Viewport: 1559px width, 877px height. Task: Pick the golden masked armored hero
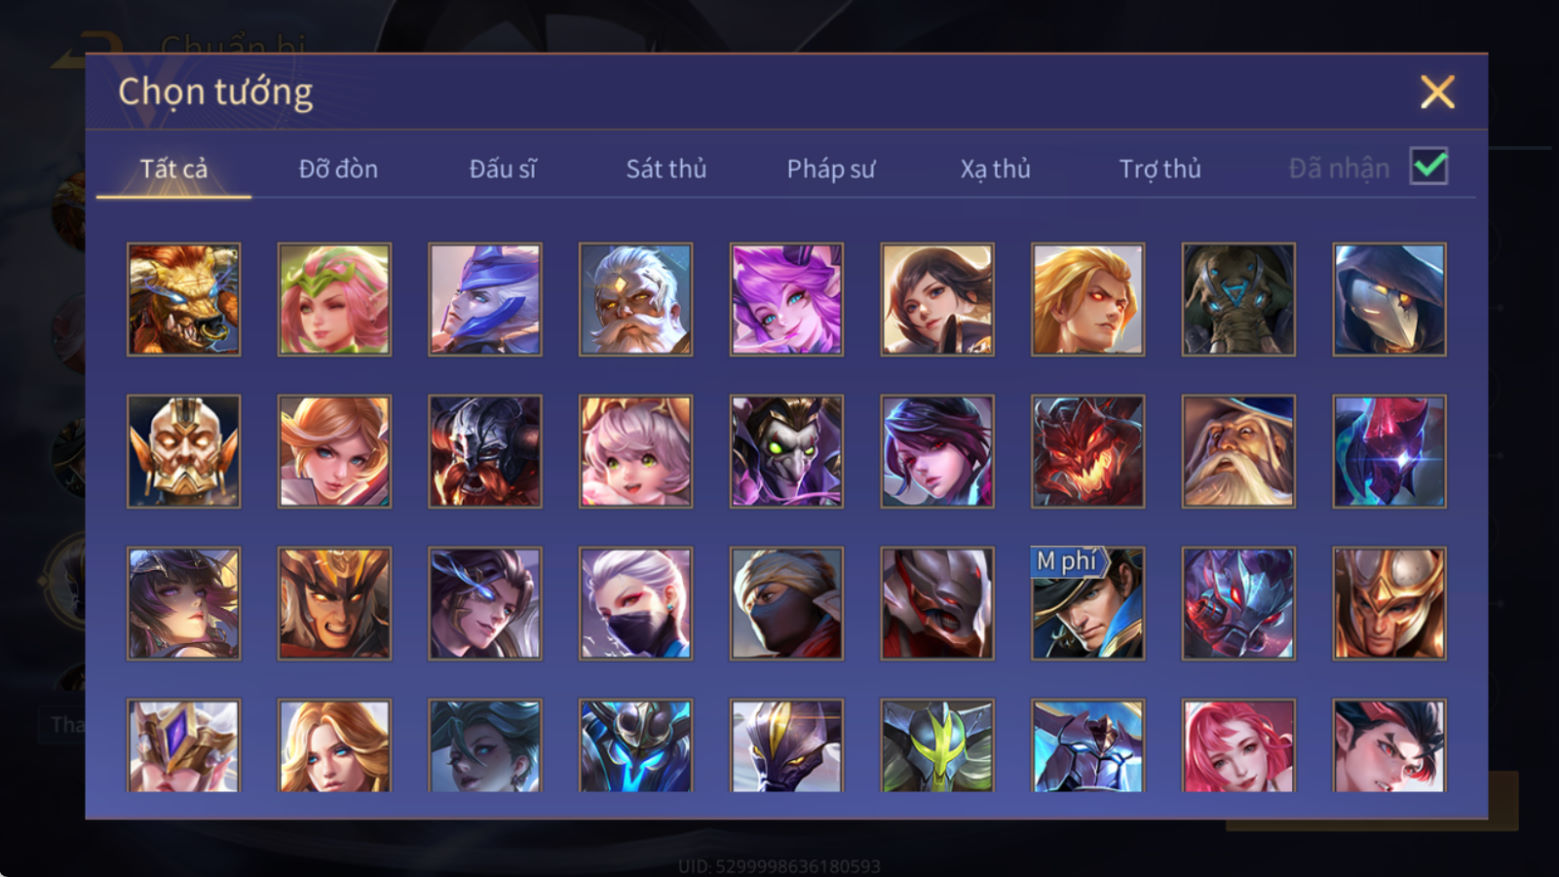184,451
